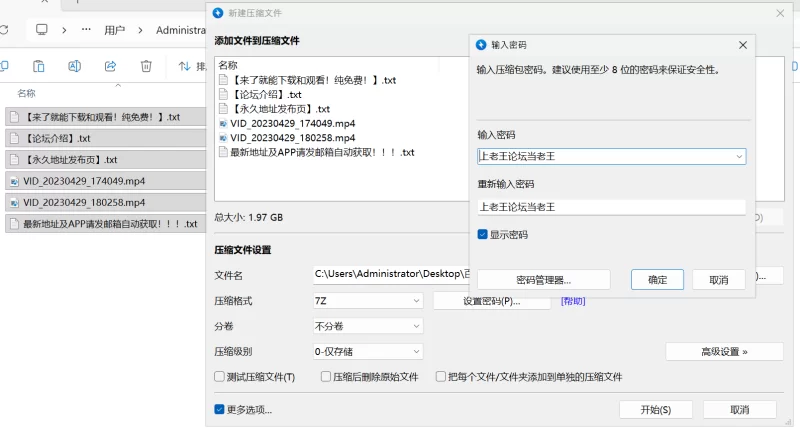
Task: Close the 输入密码 dialog with X
Action: point(743,45)
